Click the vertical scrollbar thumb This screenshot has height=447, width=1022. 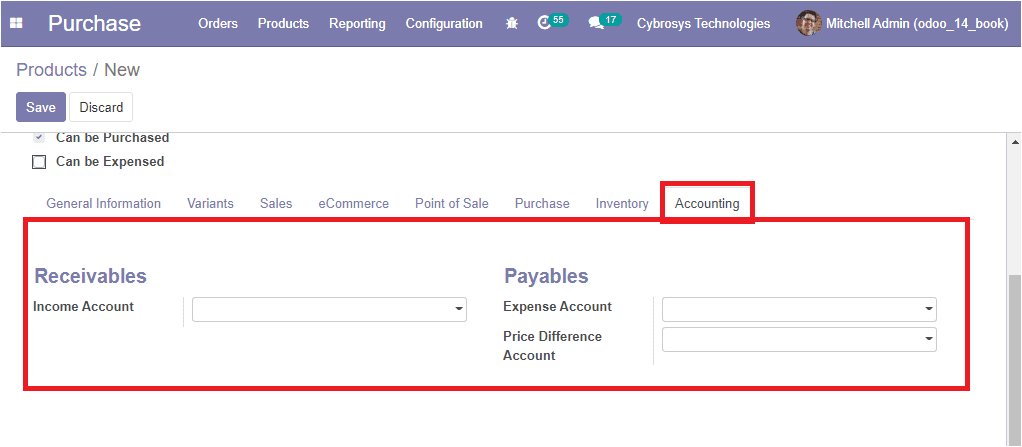pyautogui.click(x=1014, y=358)
